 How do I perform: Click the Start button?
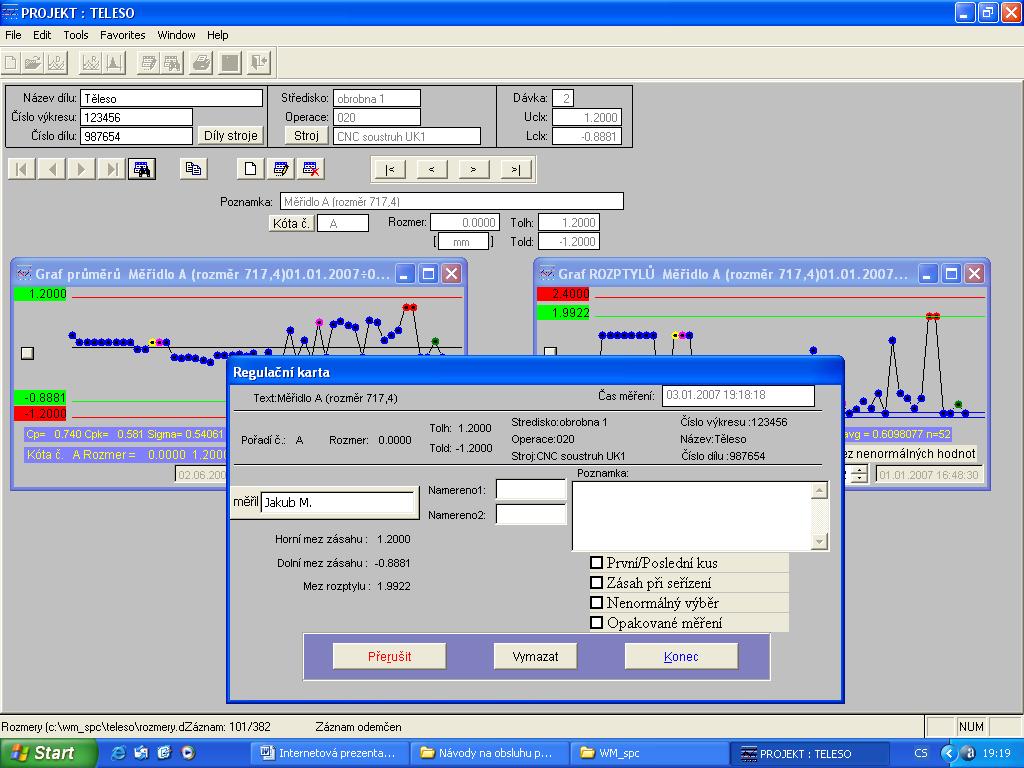48,753
